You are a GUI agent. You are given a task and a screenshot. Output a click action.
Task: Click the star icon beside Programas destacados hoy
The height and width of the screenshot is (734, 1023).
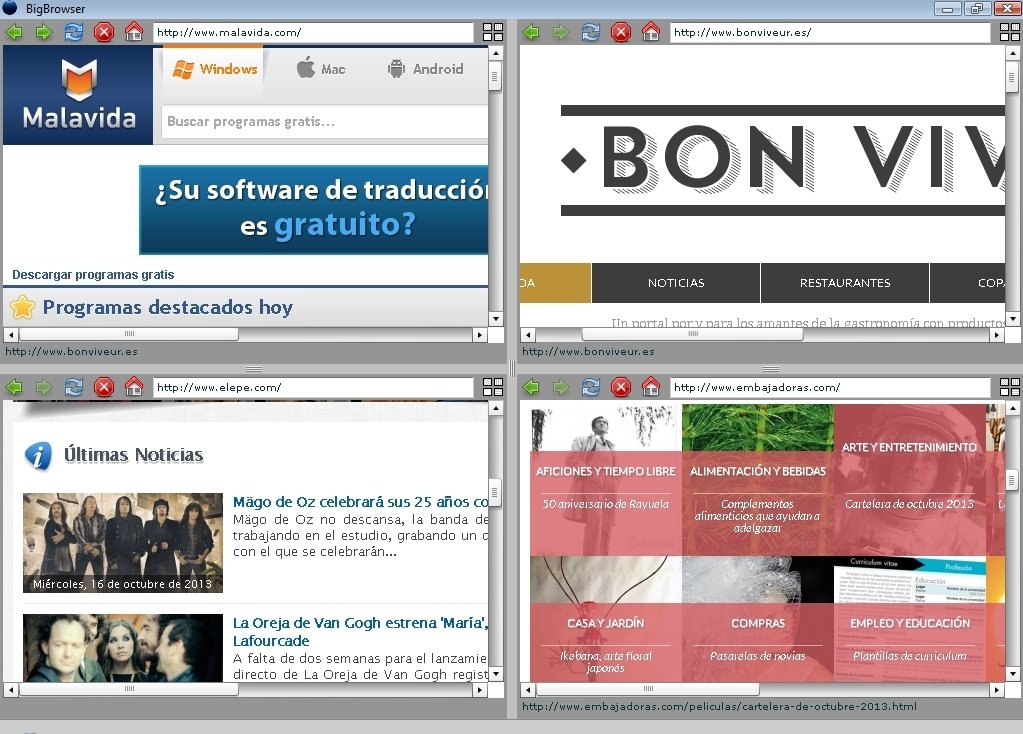[22, 307]
